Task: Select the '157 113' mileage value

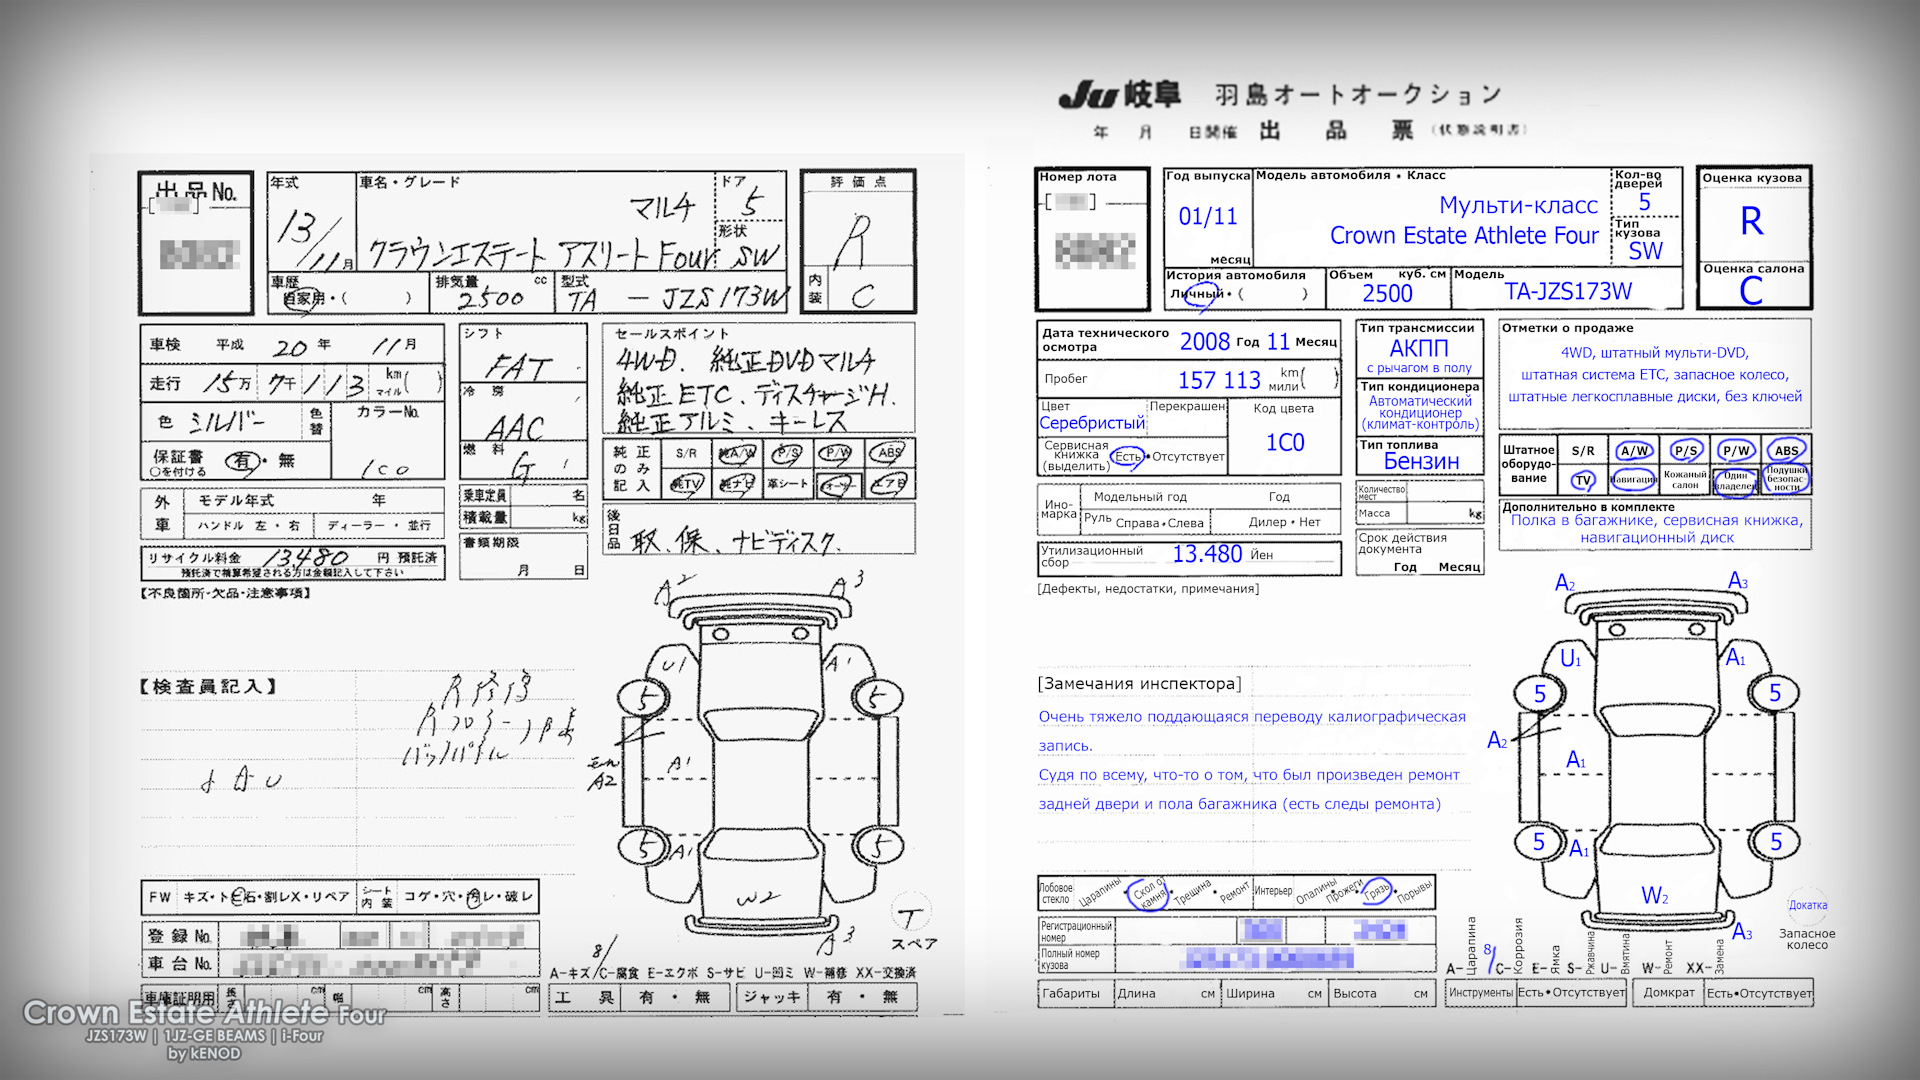Action: 1218,380
